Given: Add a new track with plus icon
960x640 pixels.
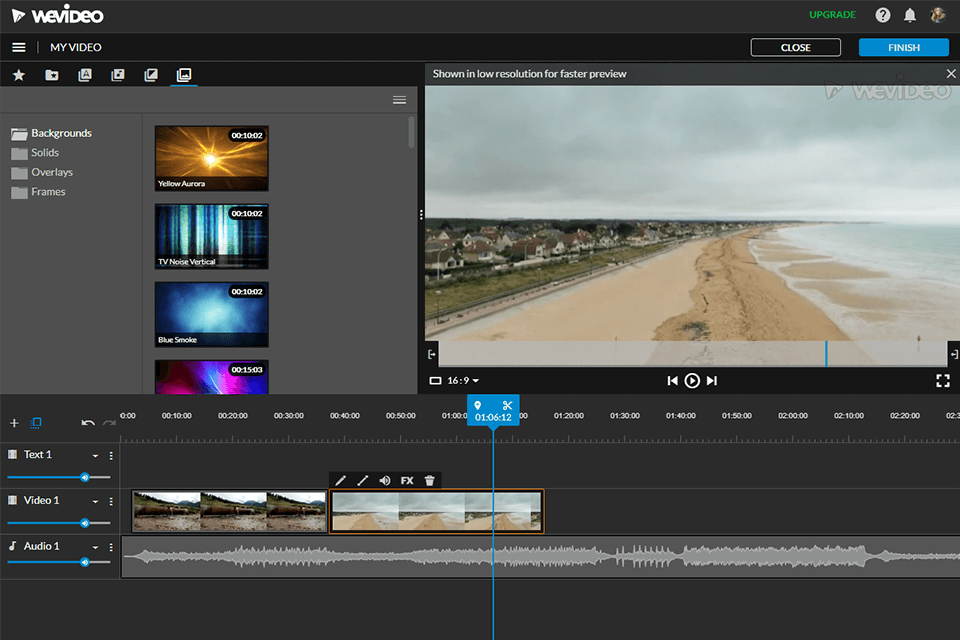Looking at the screenshot, I should tap(14, 423).
